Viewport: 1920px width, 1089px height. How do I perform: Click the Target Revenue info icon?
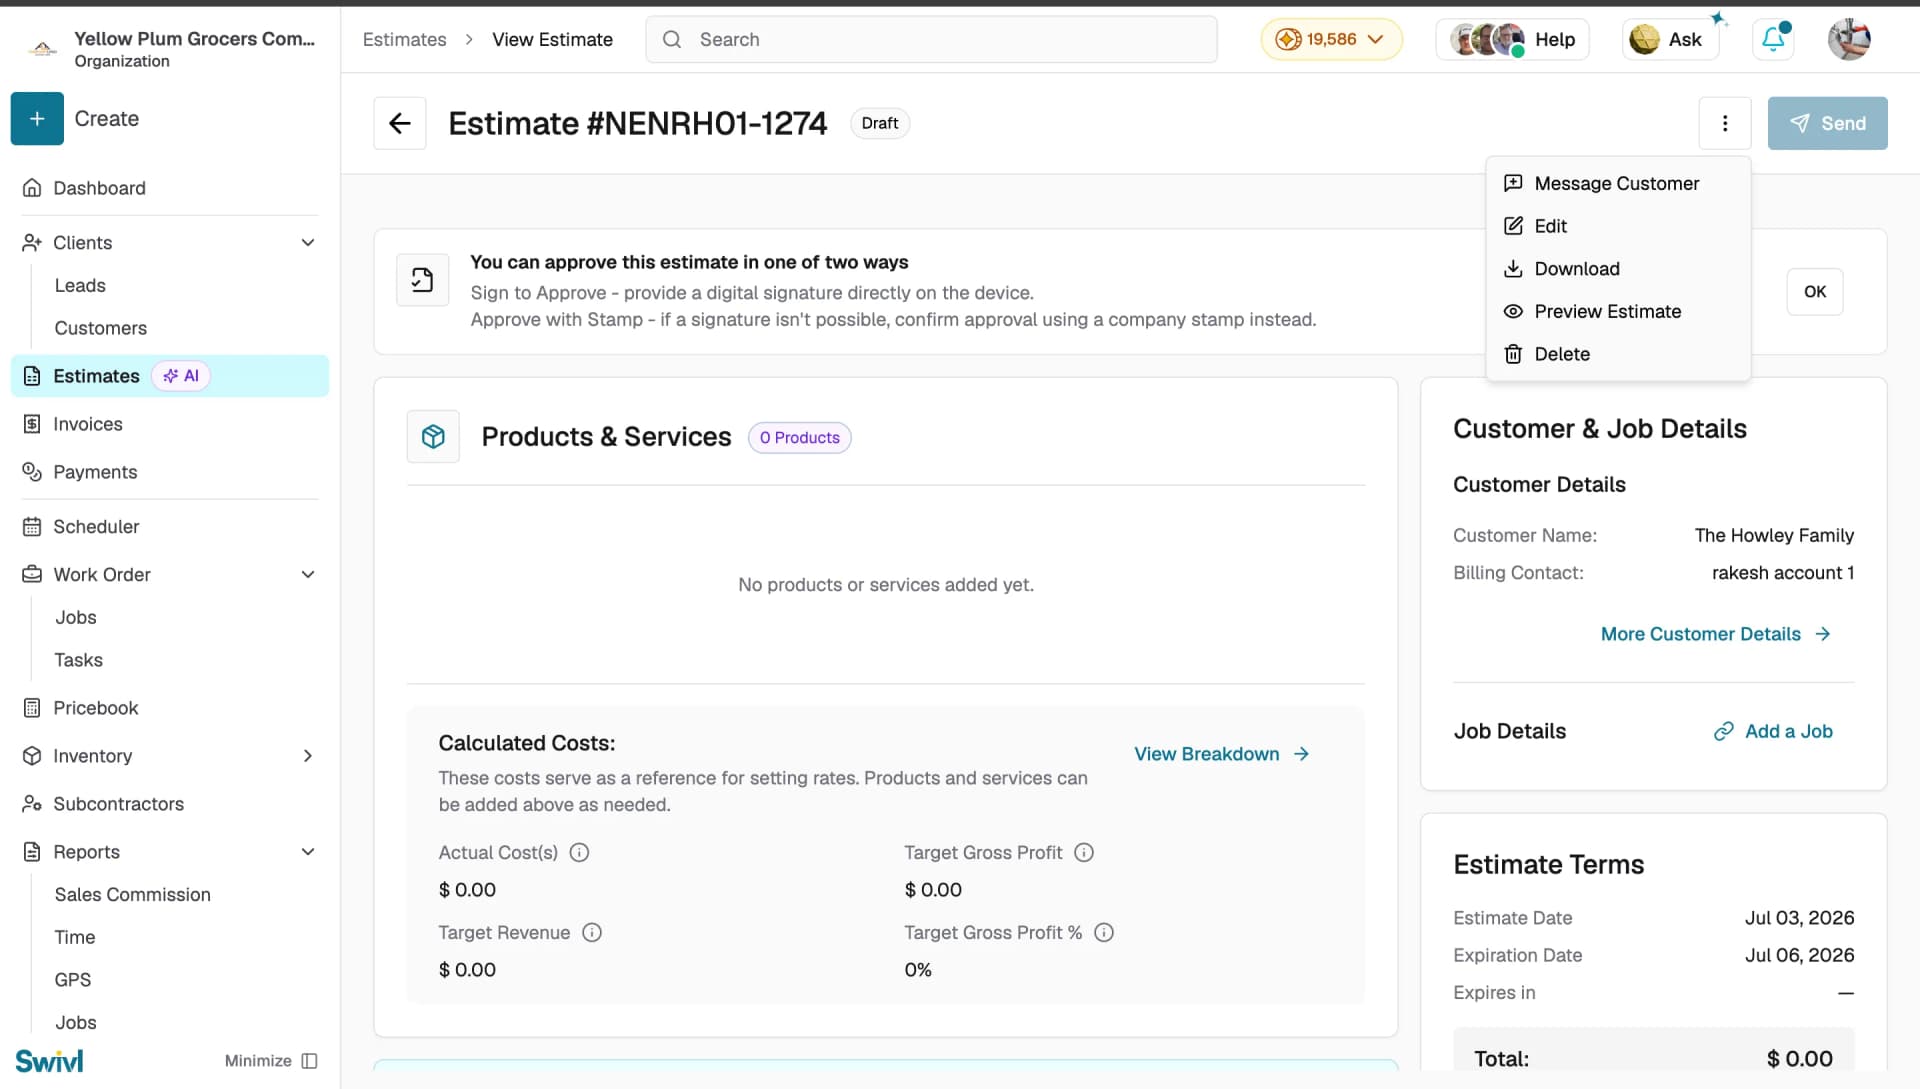click(592, 932)
